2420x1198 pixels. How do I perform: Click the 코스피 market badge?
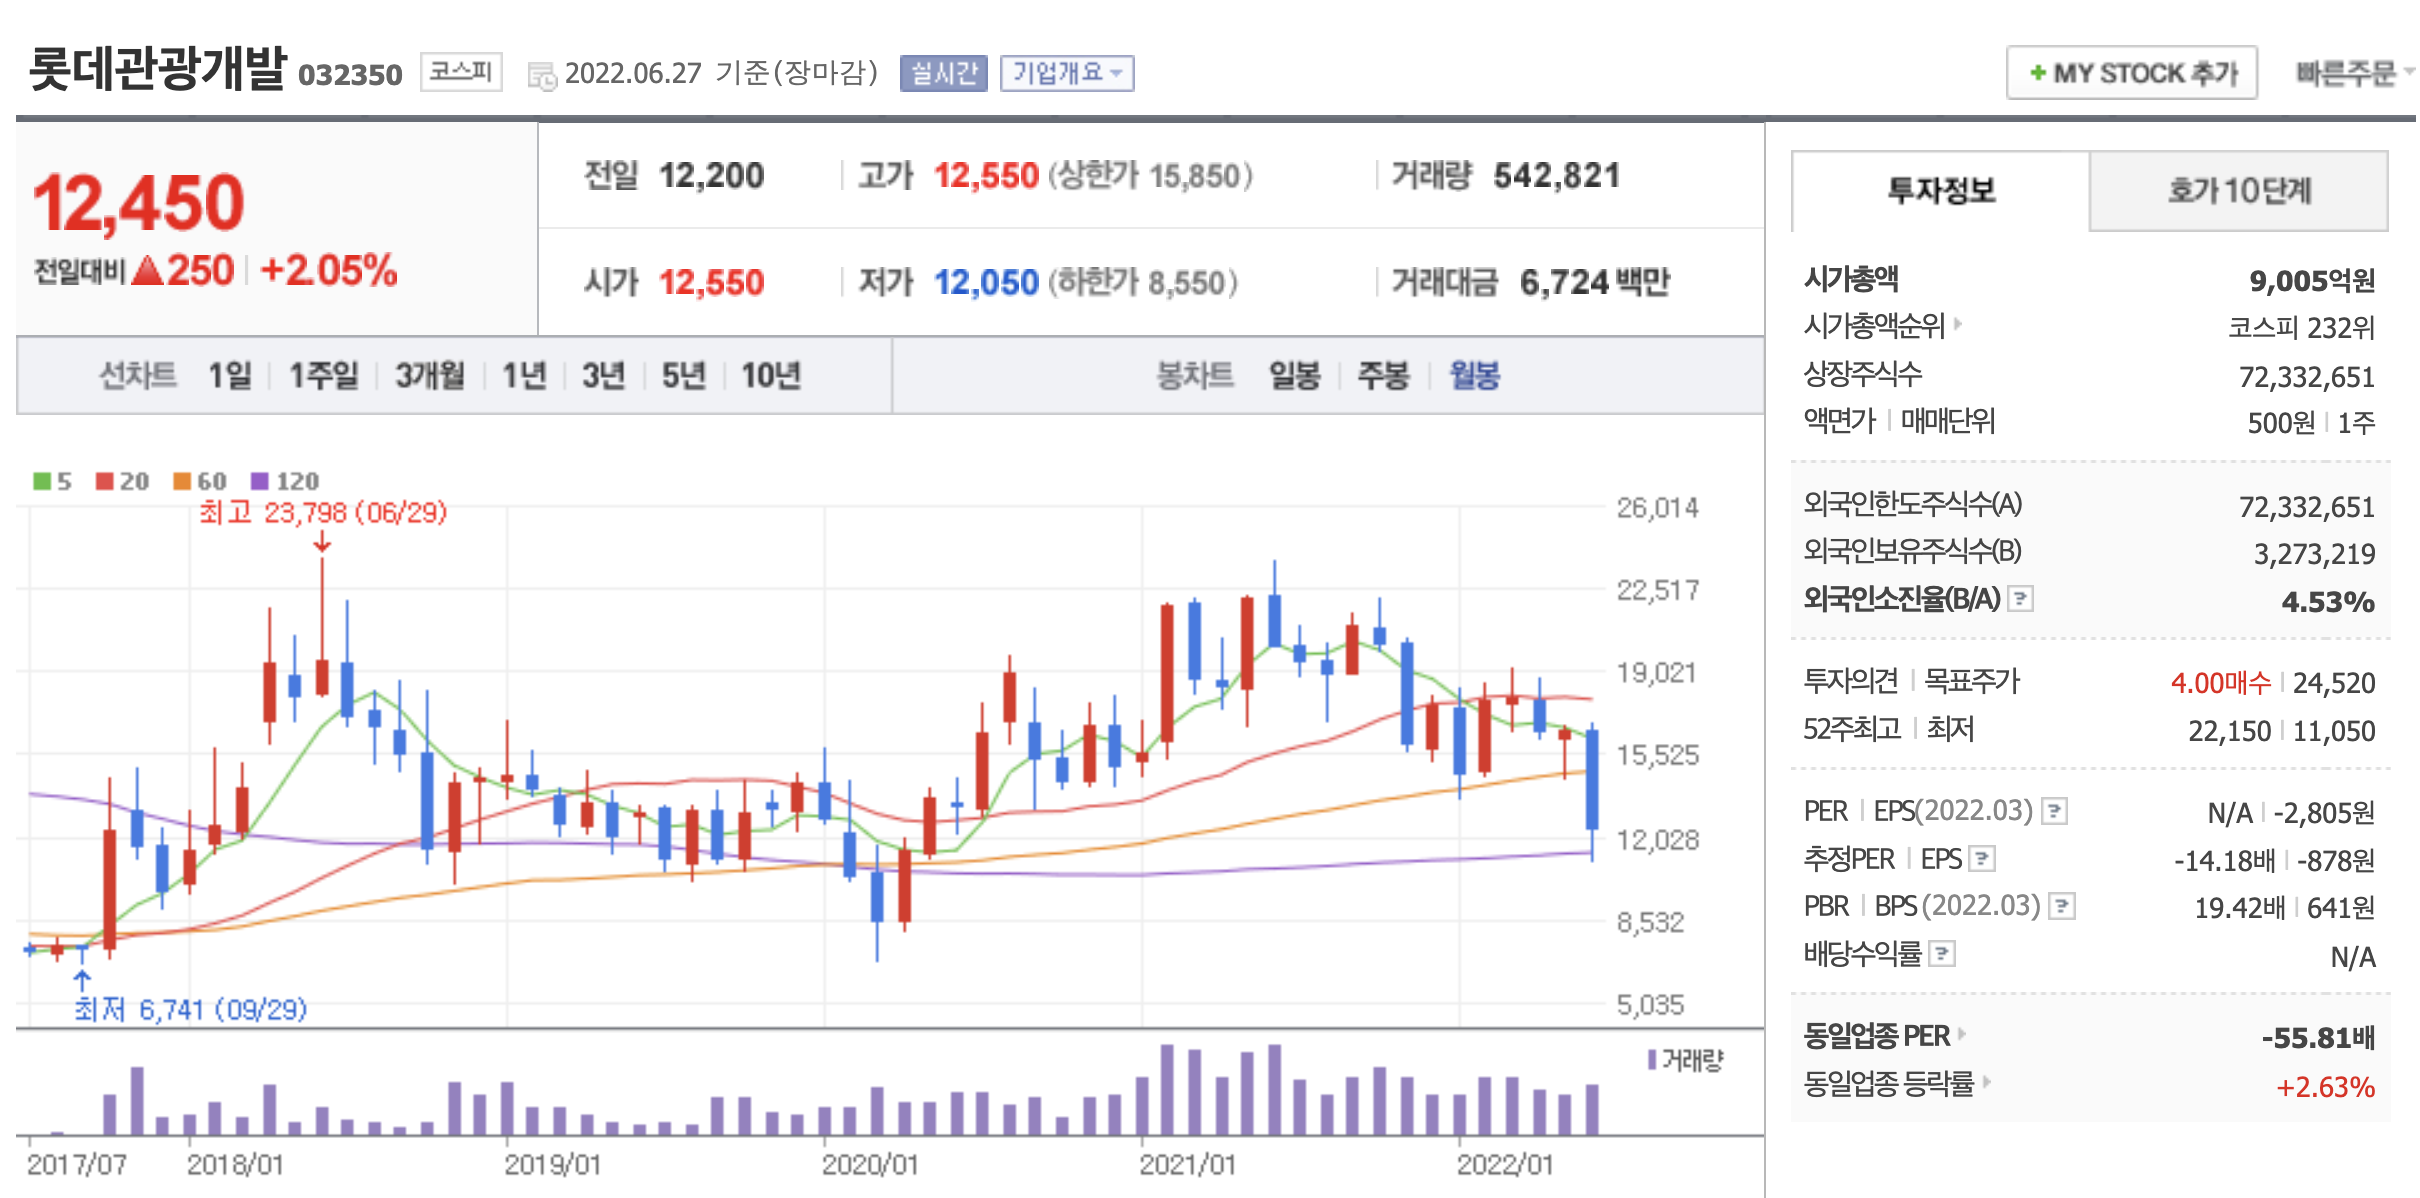[x=461, y=72]
